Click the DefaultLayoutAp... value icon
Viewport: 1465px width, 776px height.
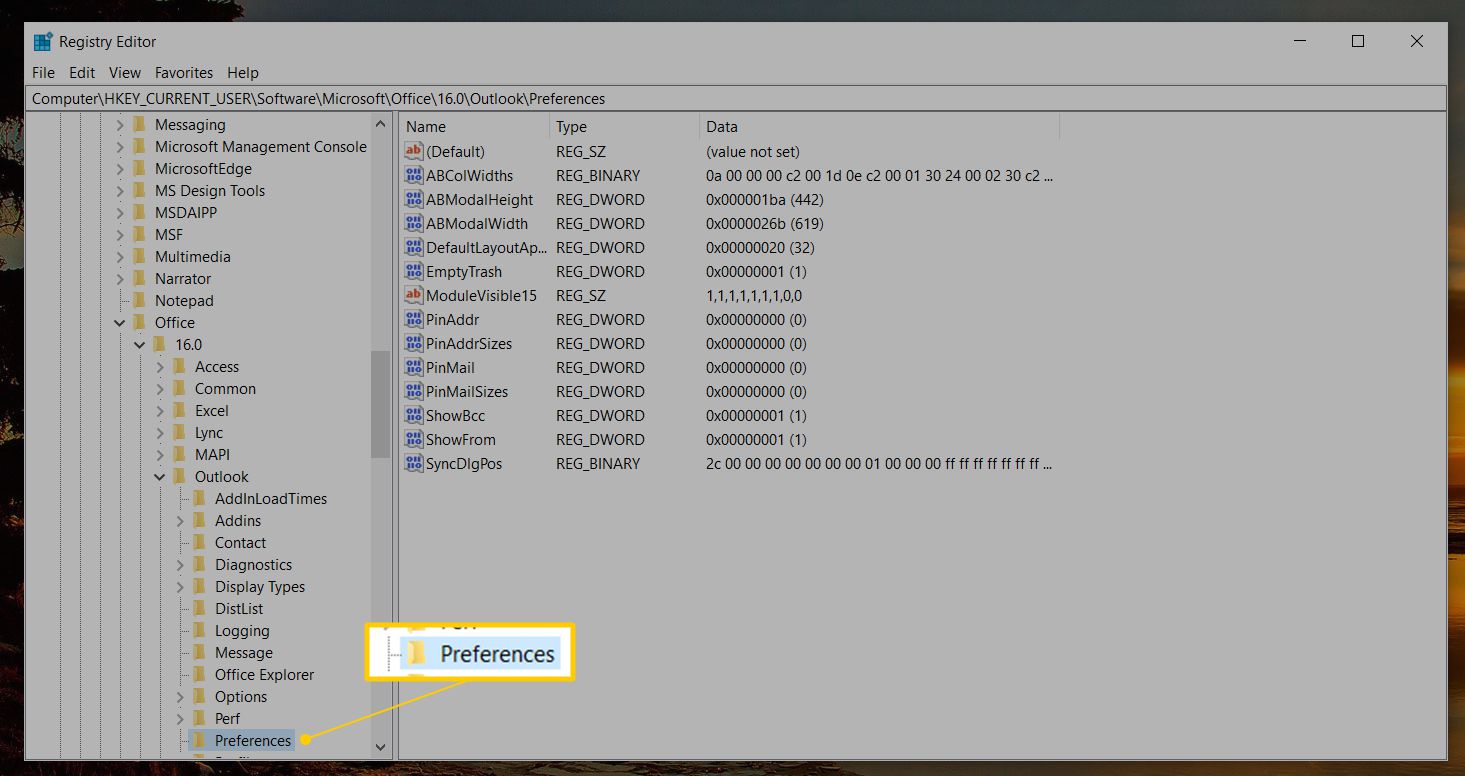click(x=414, y=247)
